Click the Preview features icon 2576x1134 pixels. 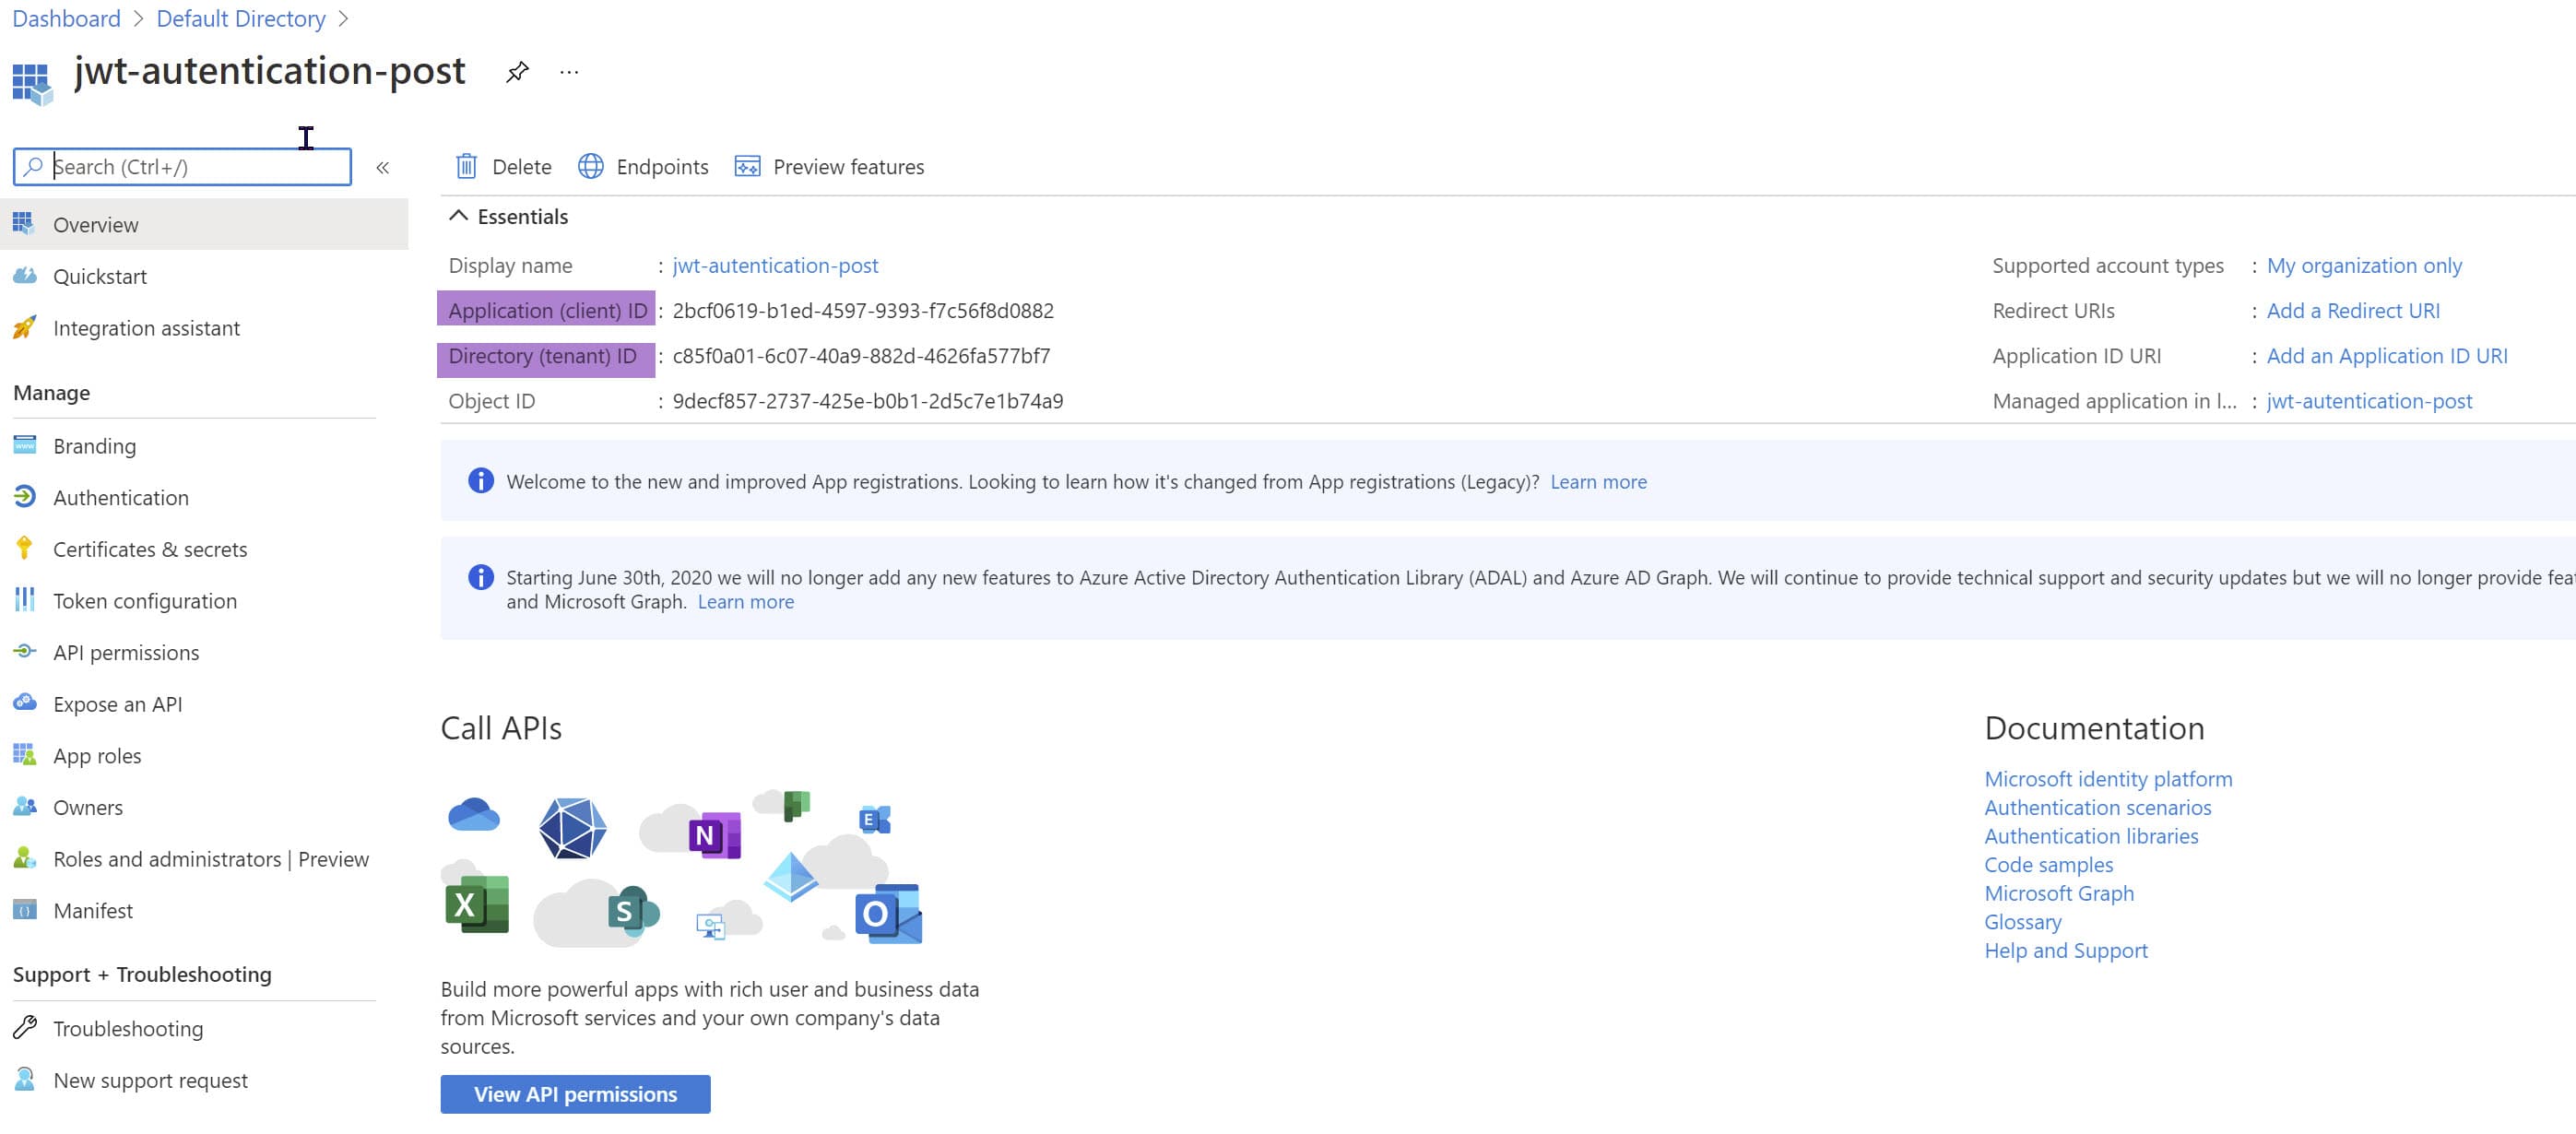click(x=747, y=166)
